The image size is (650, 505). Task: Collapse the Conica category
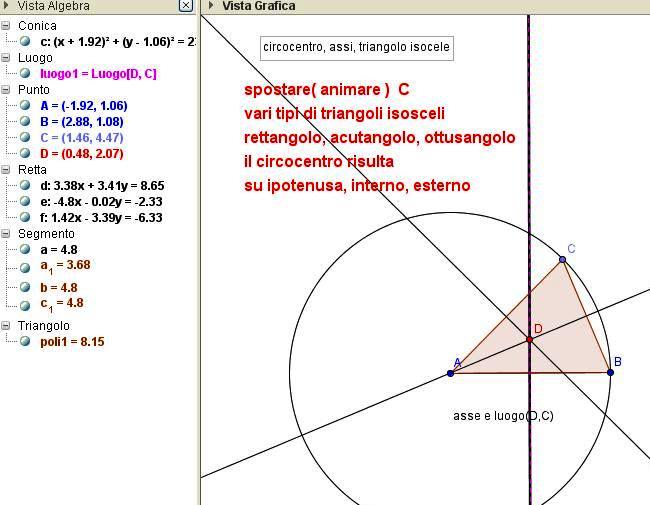point(5,26)
